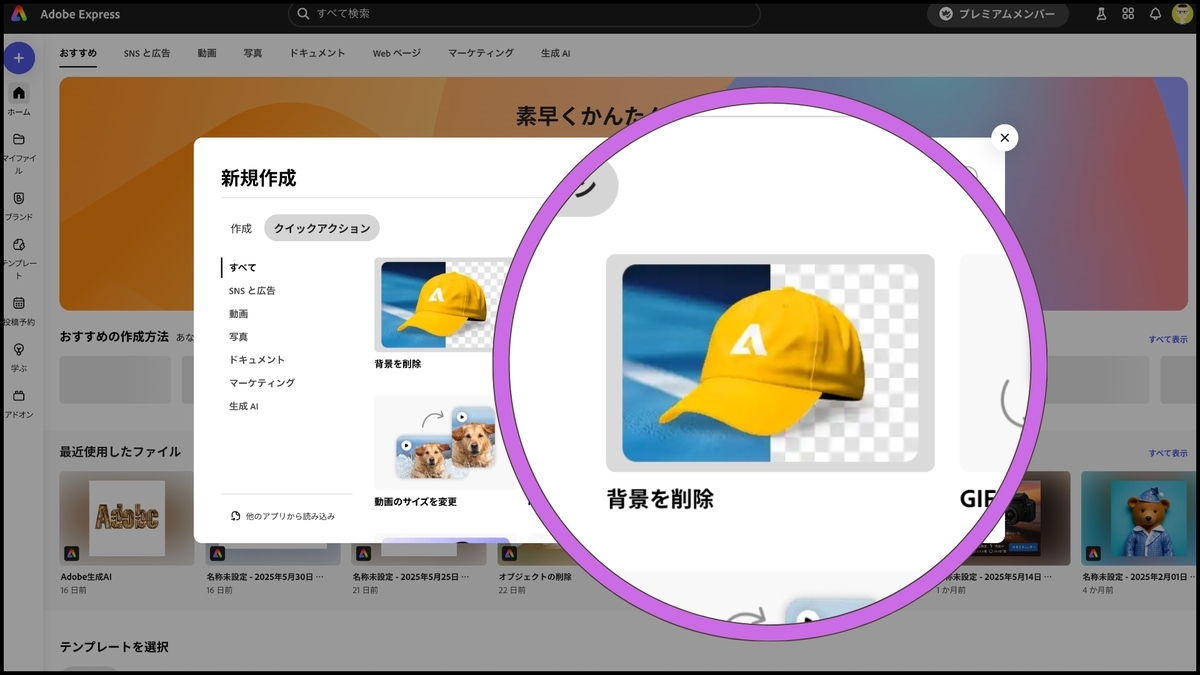Open アドオン icon in the sidebar
1200x675 pixels.
click(x=19, y=395)
